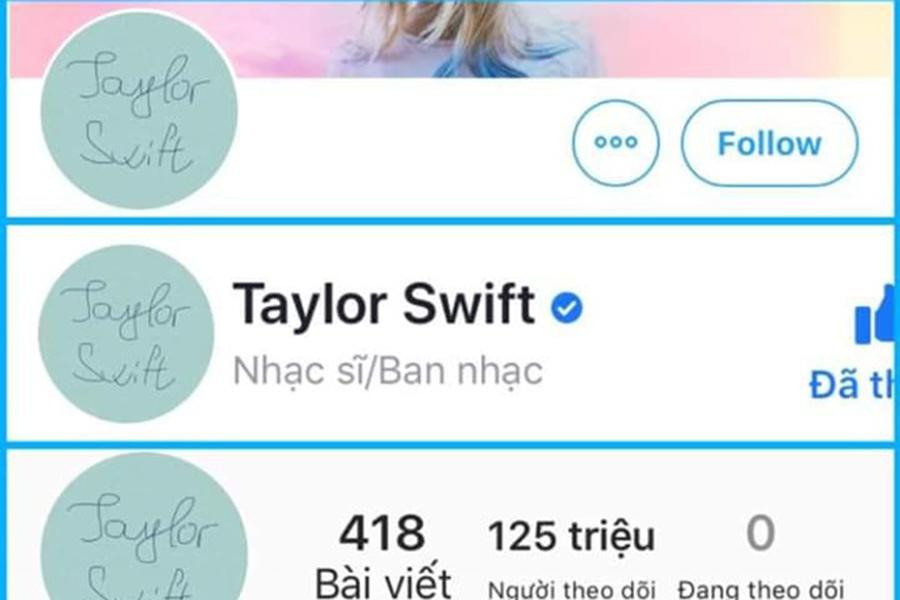Open the Đang theo dõi following list

[761, 590]
